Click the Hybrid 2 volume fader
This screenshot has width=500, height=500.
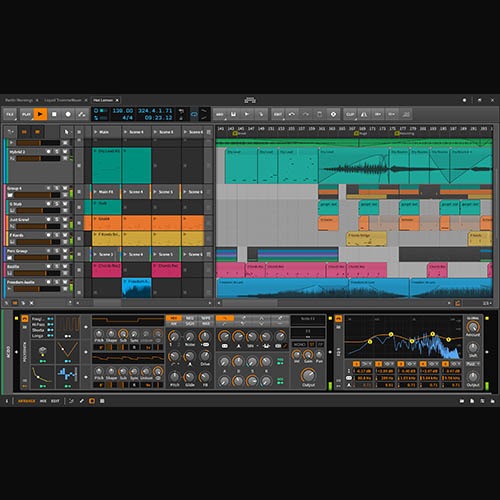coord(38,159)
